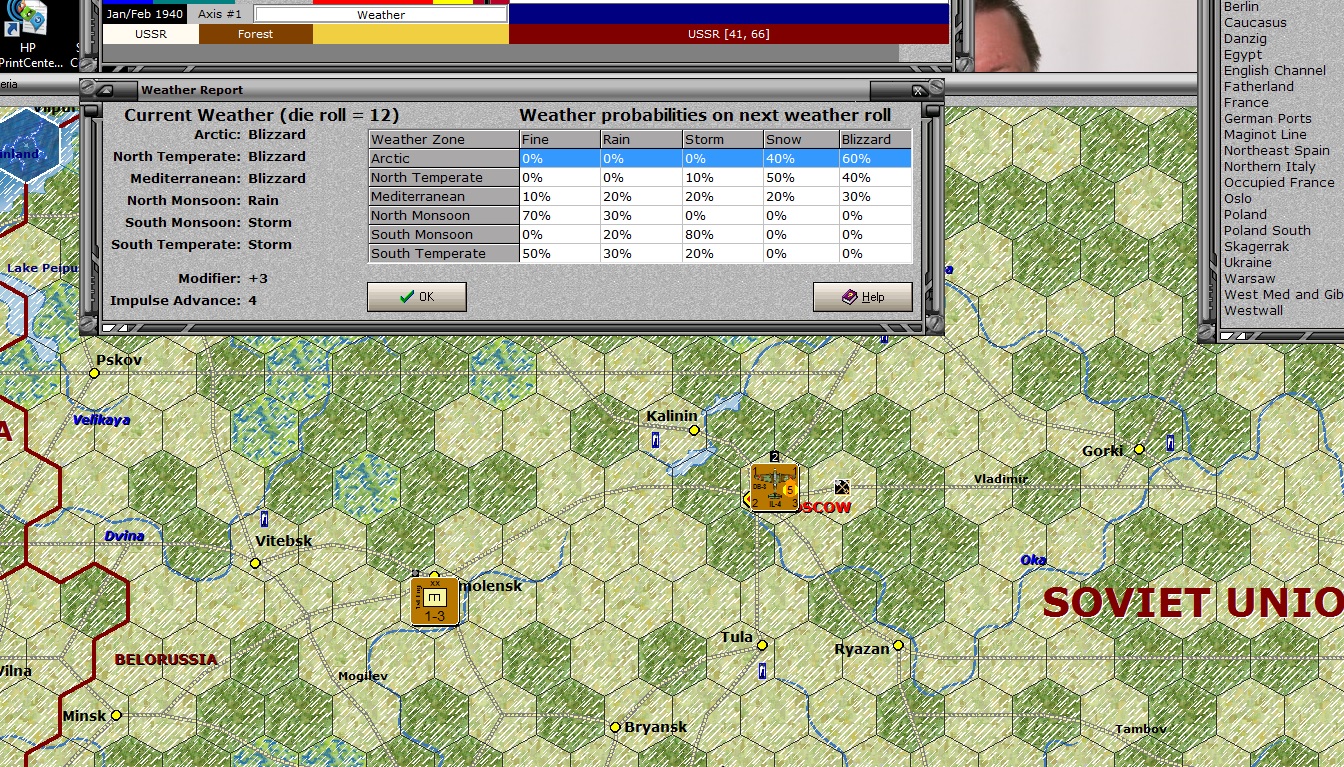The height and width of the screenshot is (767, 1344).
Task: Click the Tula city dot
Action: [x=761, y=645]
